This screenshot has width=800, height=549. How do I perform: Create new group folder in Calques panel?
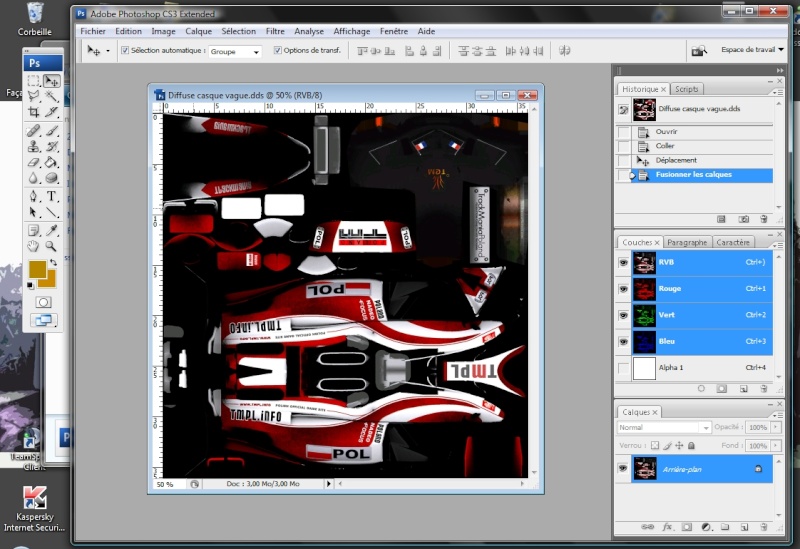725,527
